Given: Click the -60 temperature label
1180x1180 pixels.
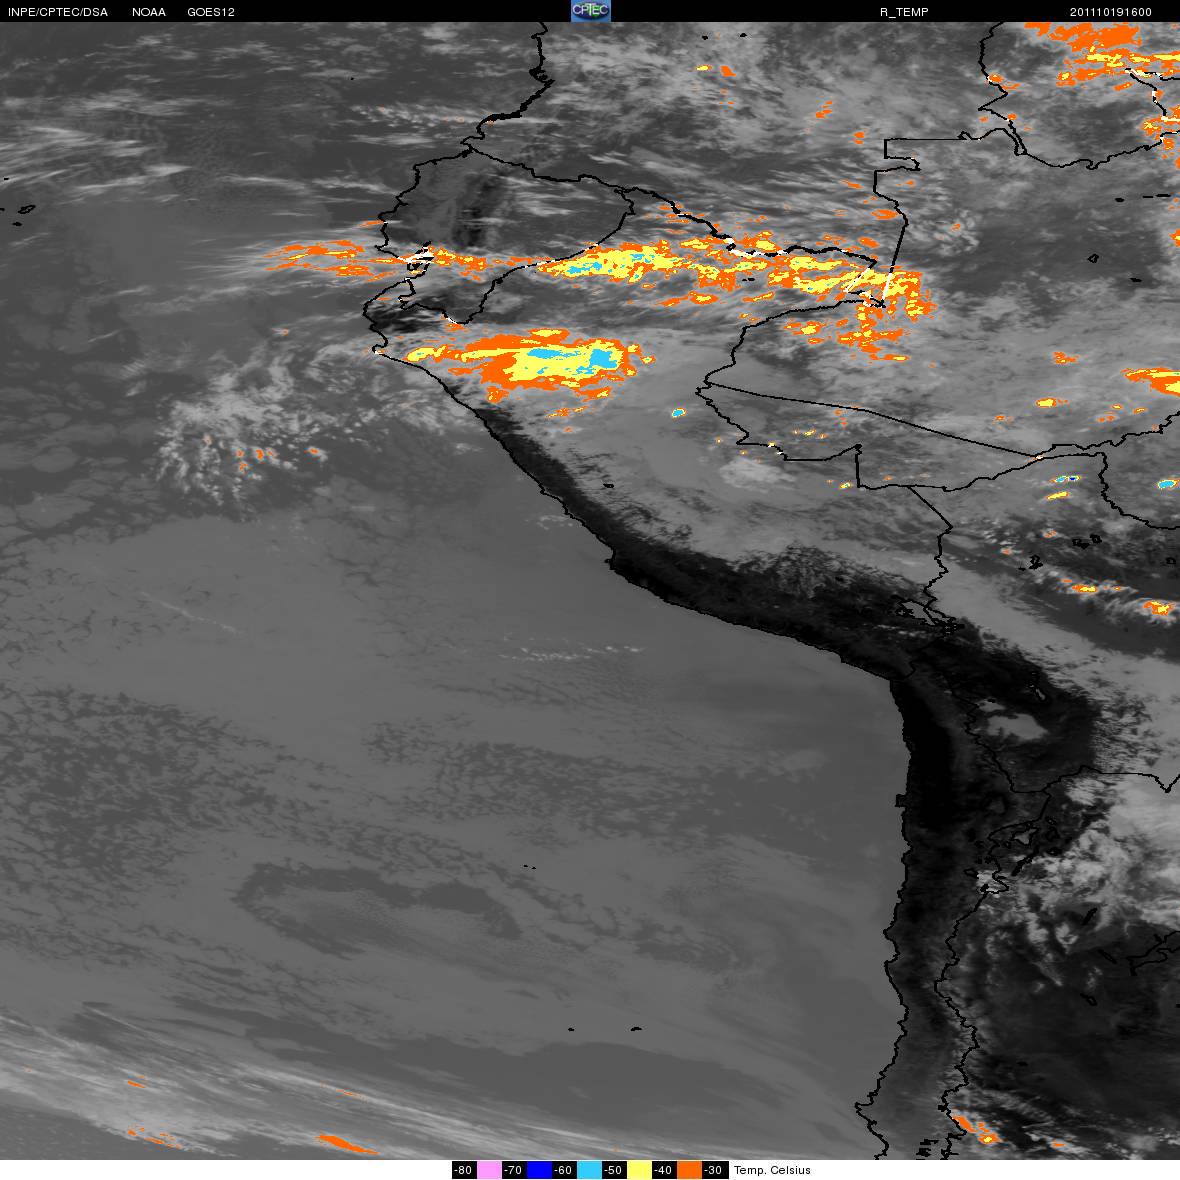Looking at the screenshot, I should point(564,1170).
